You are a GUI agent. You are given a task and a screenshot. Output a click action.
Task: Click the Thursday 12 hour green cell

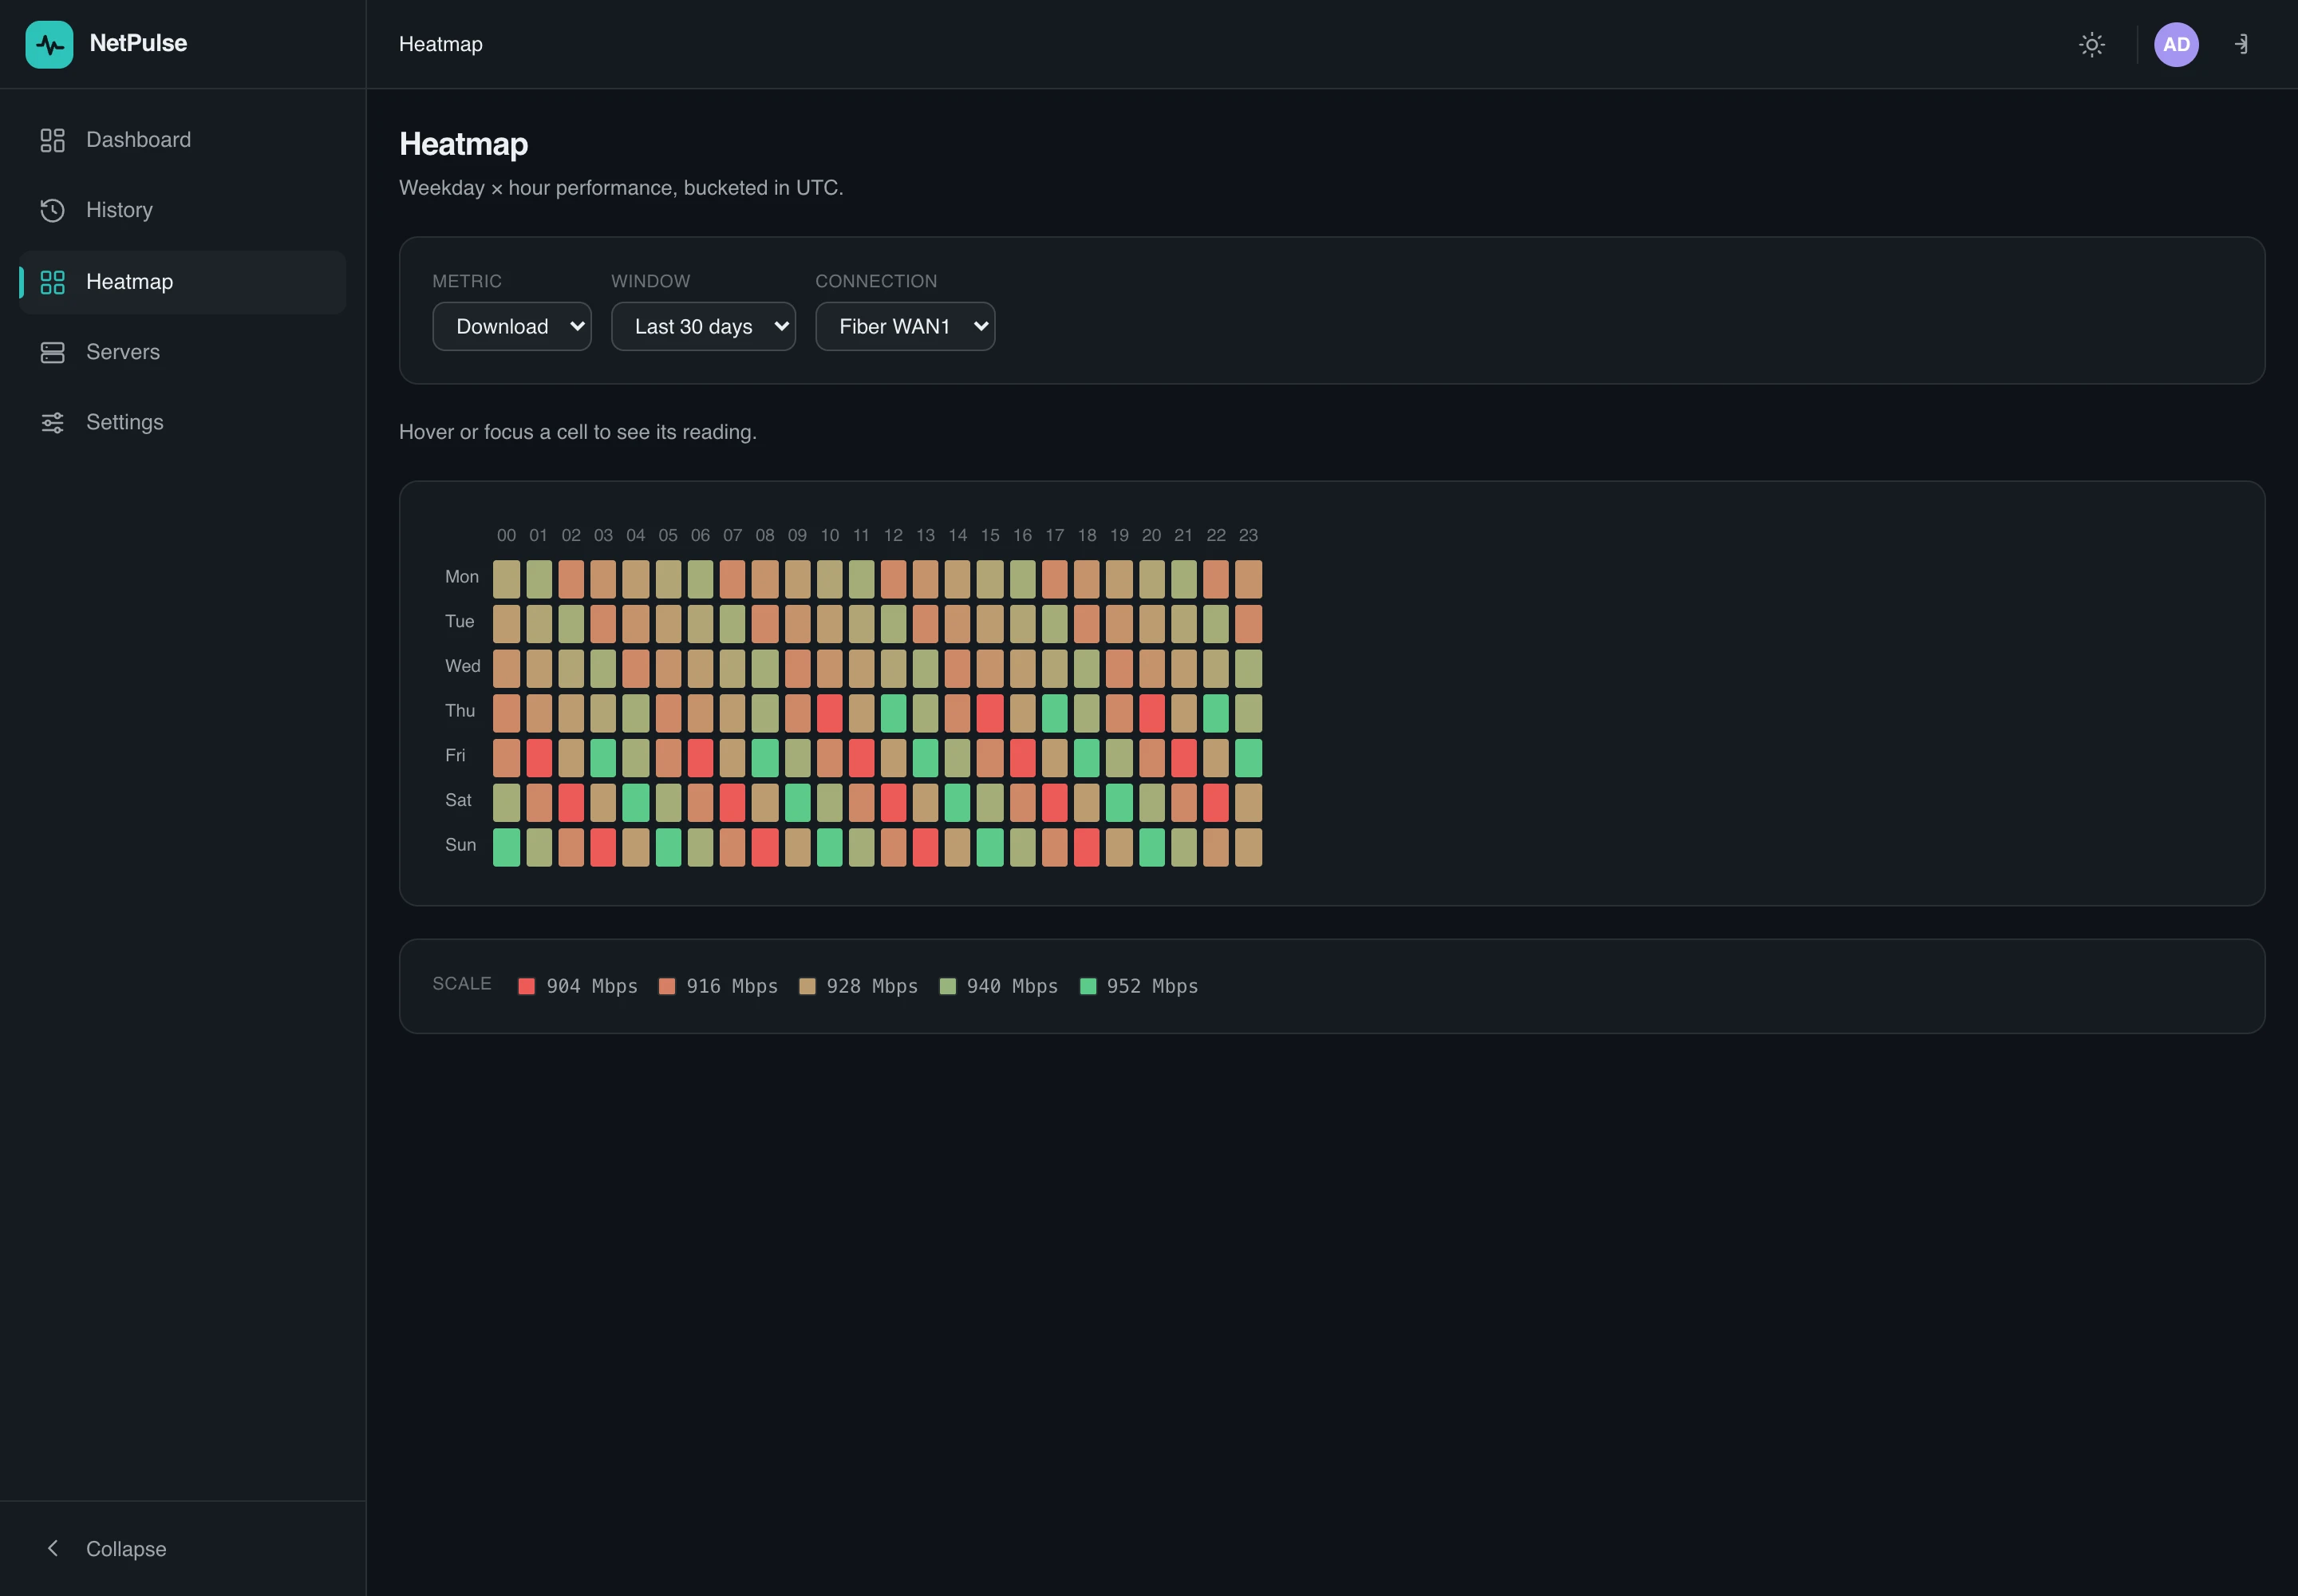coord(893,713)
